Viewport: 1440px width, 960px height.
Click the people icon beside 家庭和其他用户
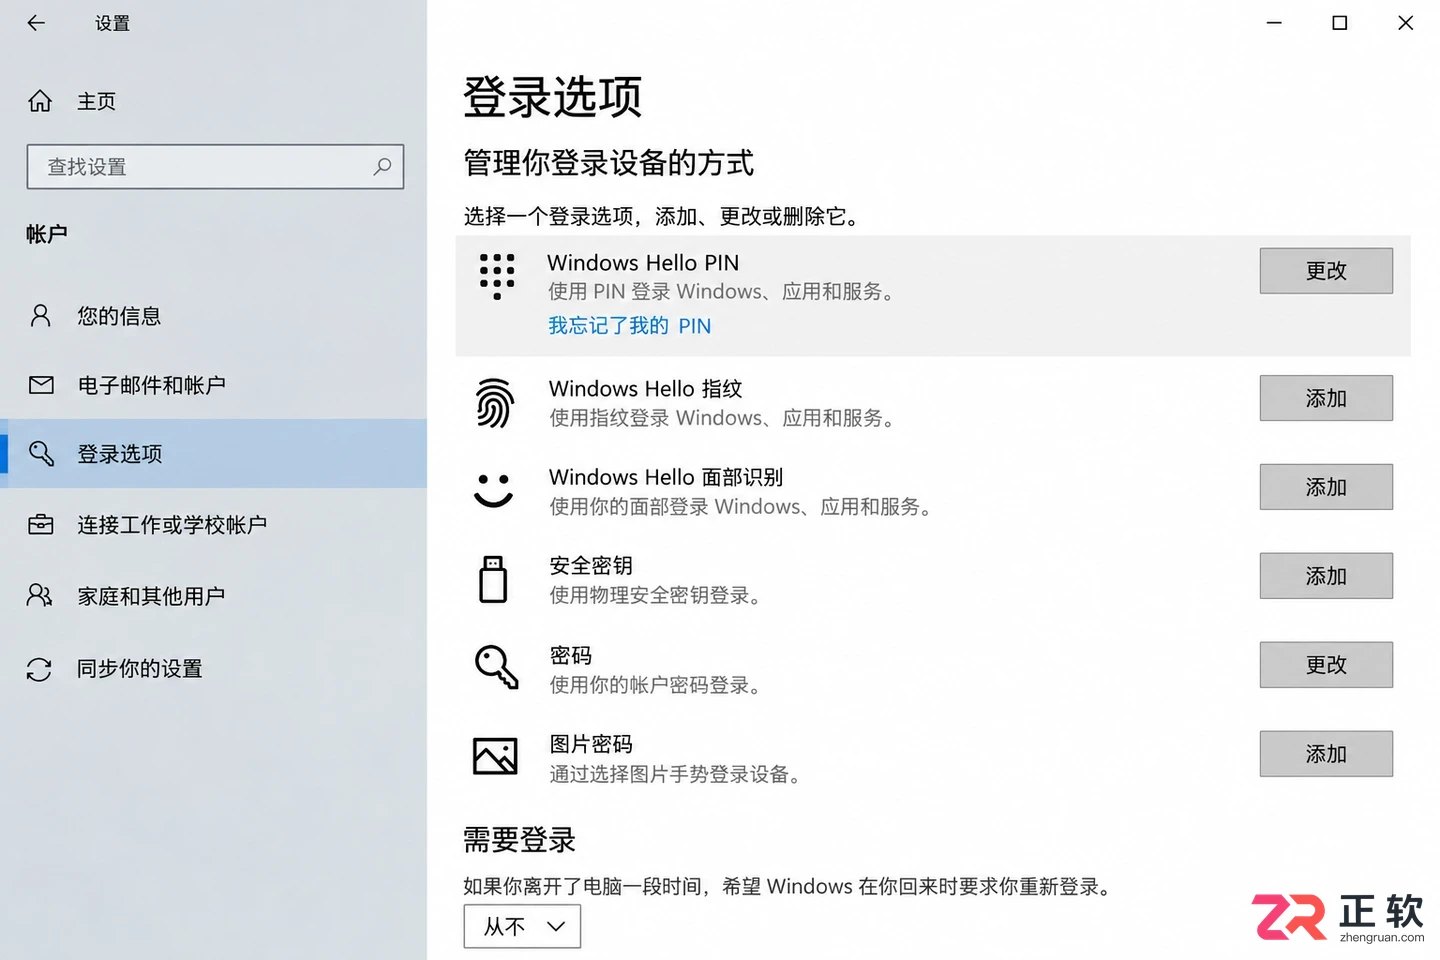[40, 596]
